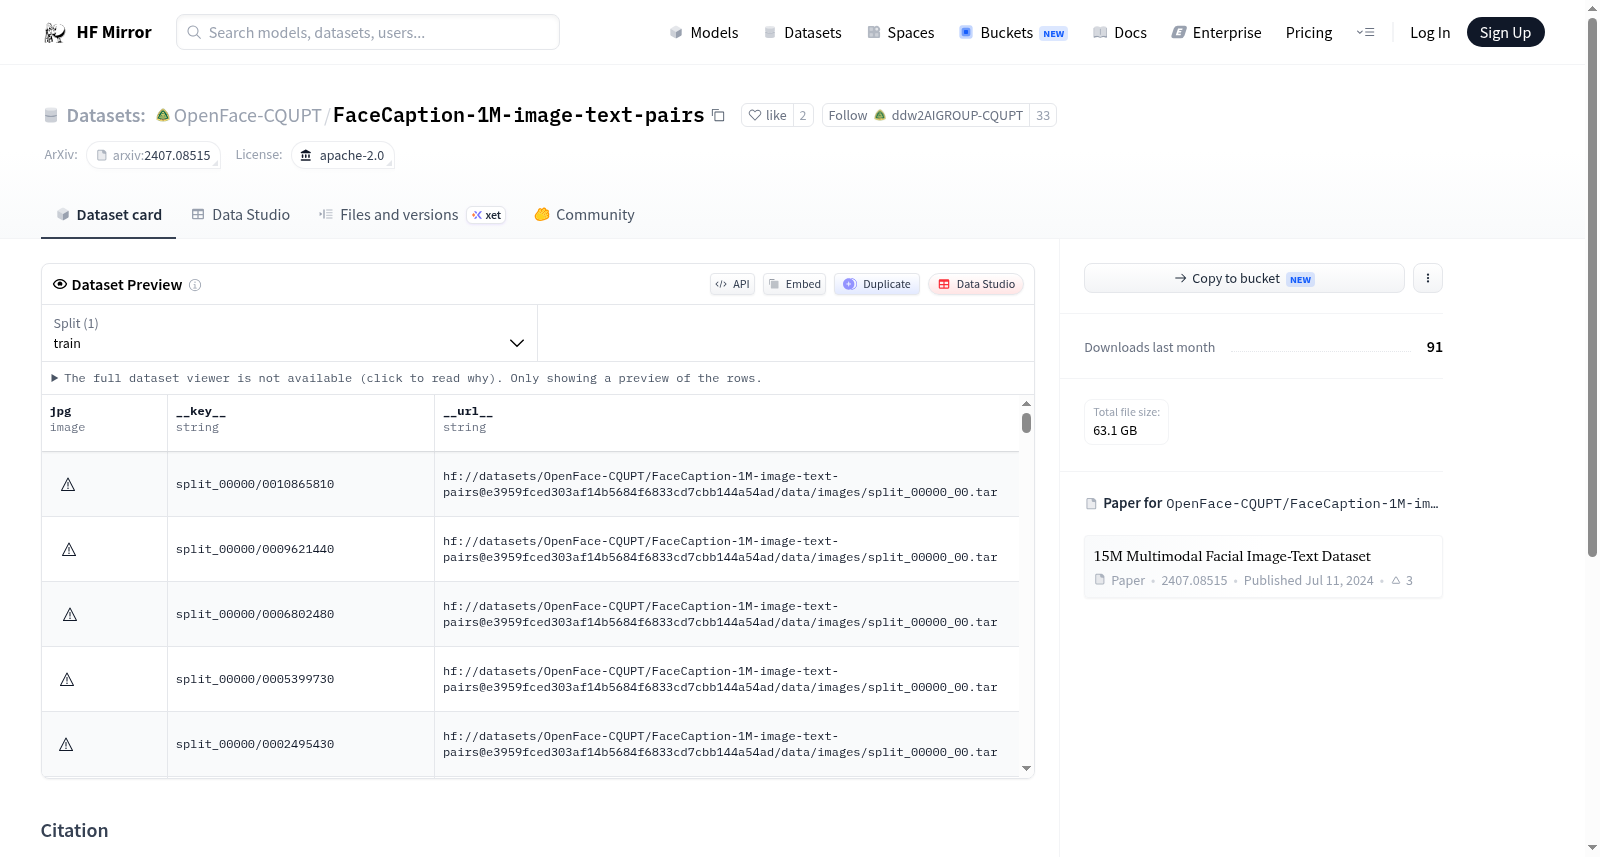Screen dimensions: 1600x857
Task: Click the HF Mirror logo icon
Action: pos(55,33)
